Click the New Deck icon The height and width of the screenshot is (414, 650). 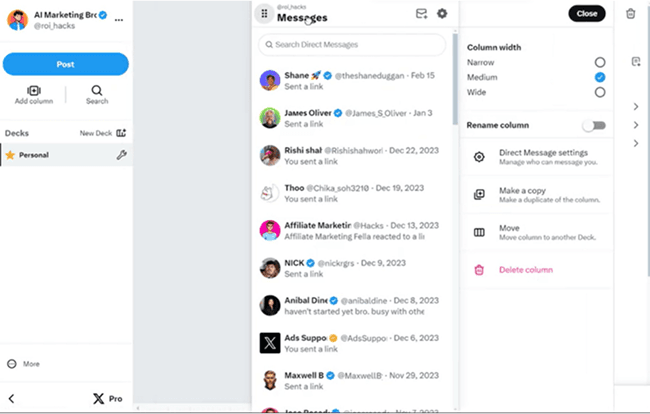(121, 133)
